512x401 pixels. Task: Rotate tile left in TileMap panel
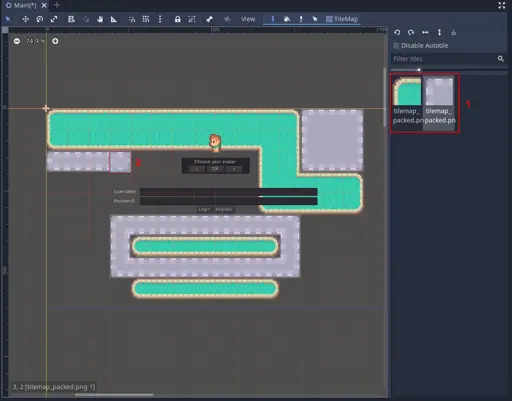397,32
